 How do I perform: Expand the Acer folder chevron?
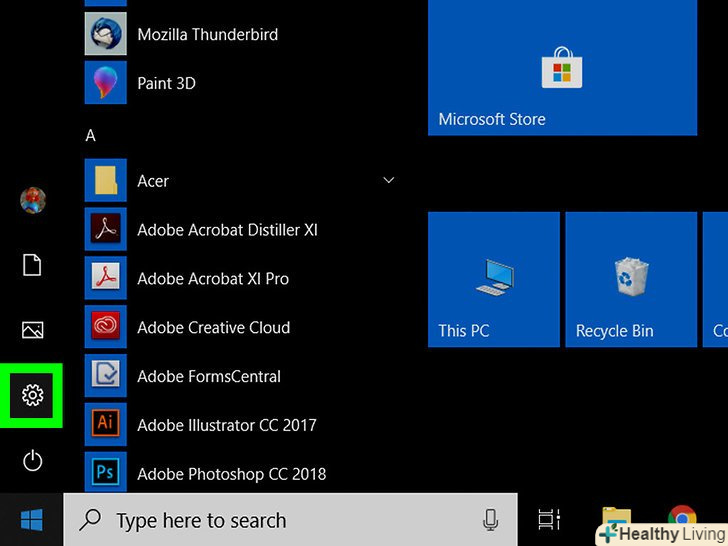[x=388, y=181]
